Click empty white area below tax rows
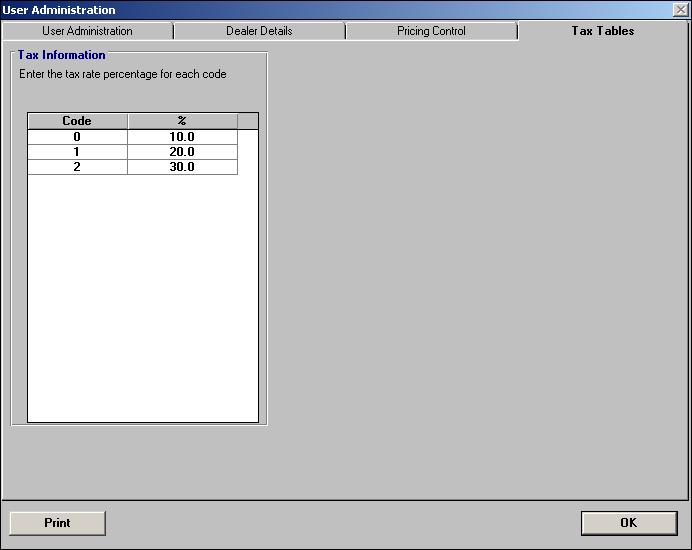 [x=143, y=298]
